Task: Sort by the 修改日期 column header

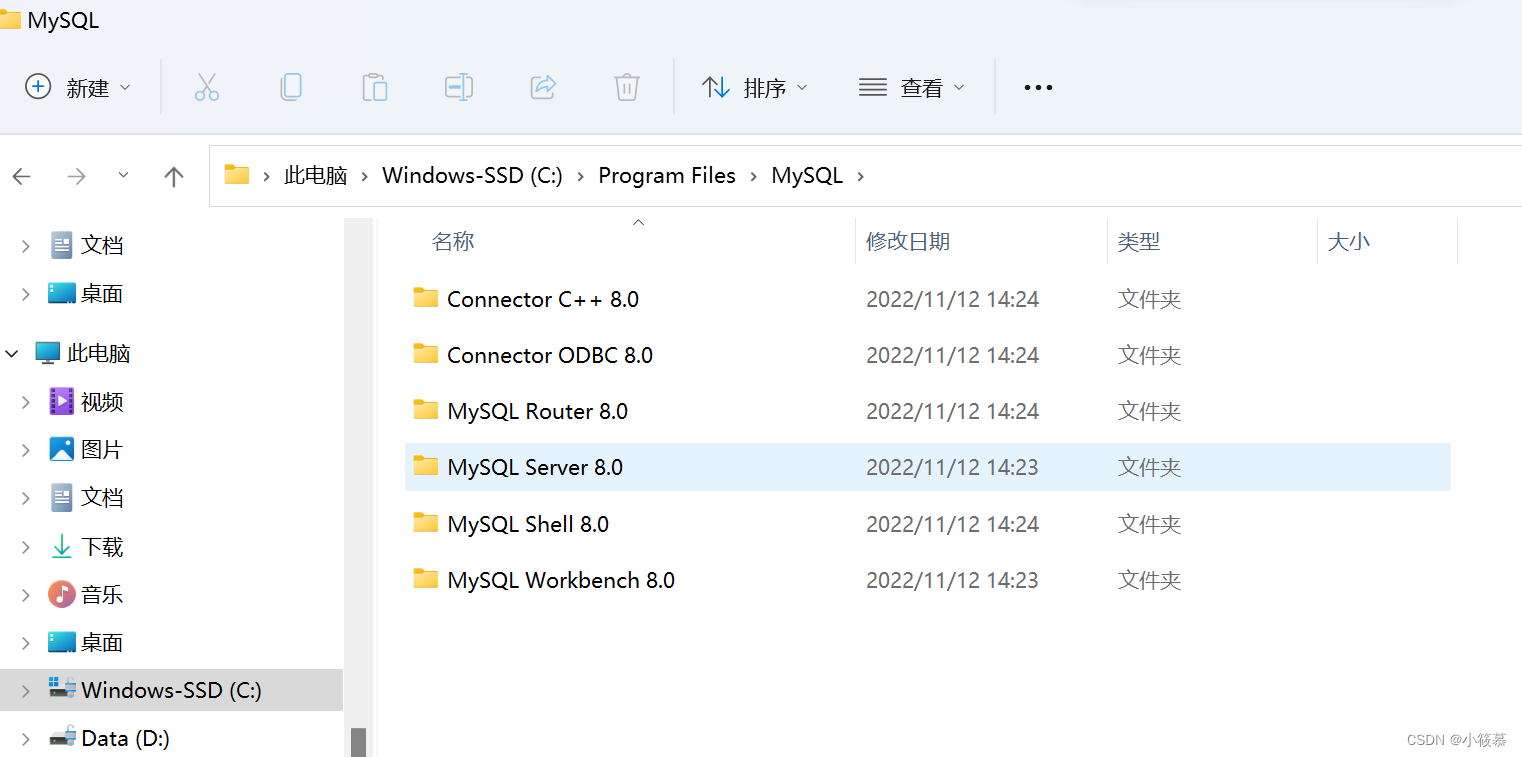Action: [x=908, y=241]
